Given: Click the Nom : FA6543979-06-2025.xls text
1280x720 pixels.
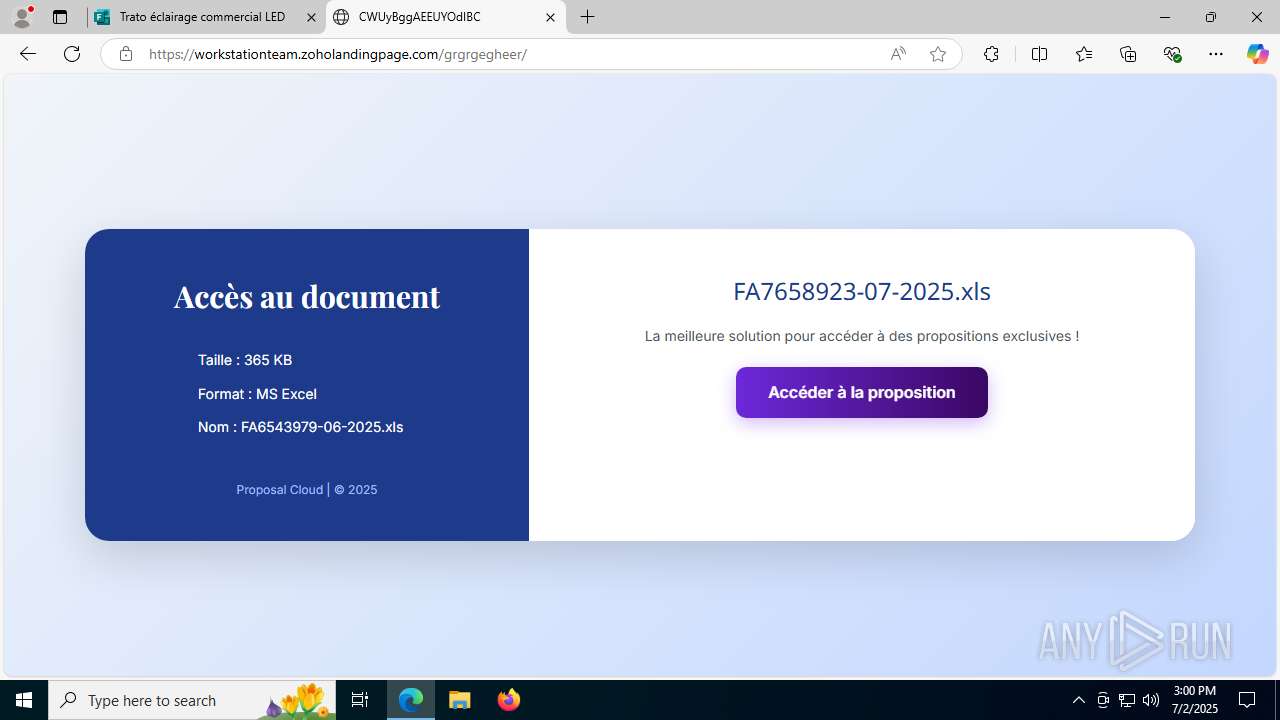Looking at the screenshot, I should (300, 427).
